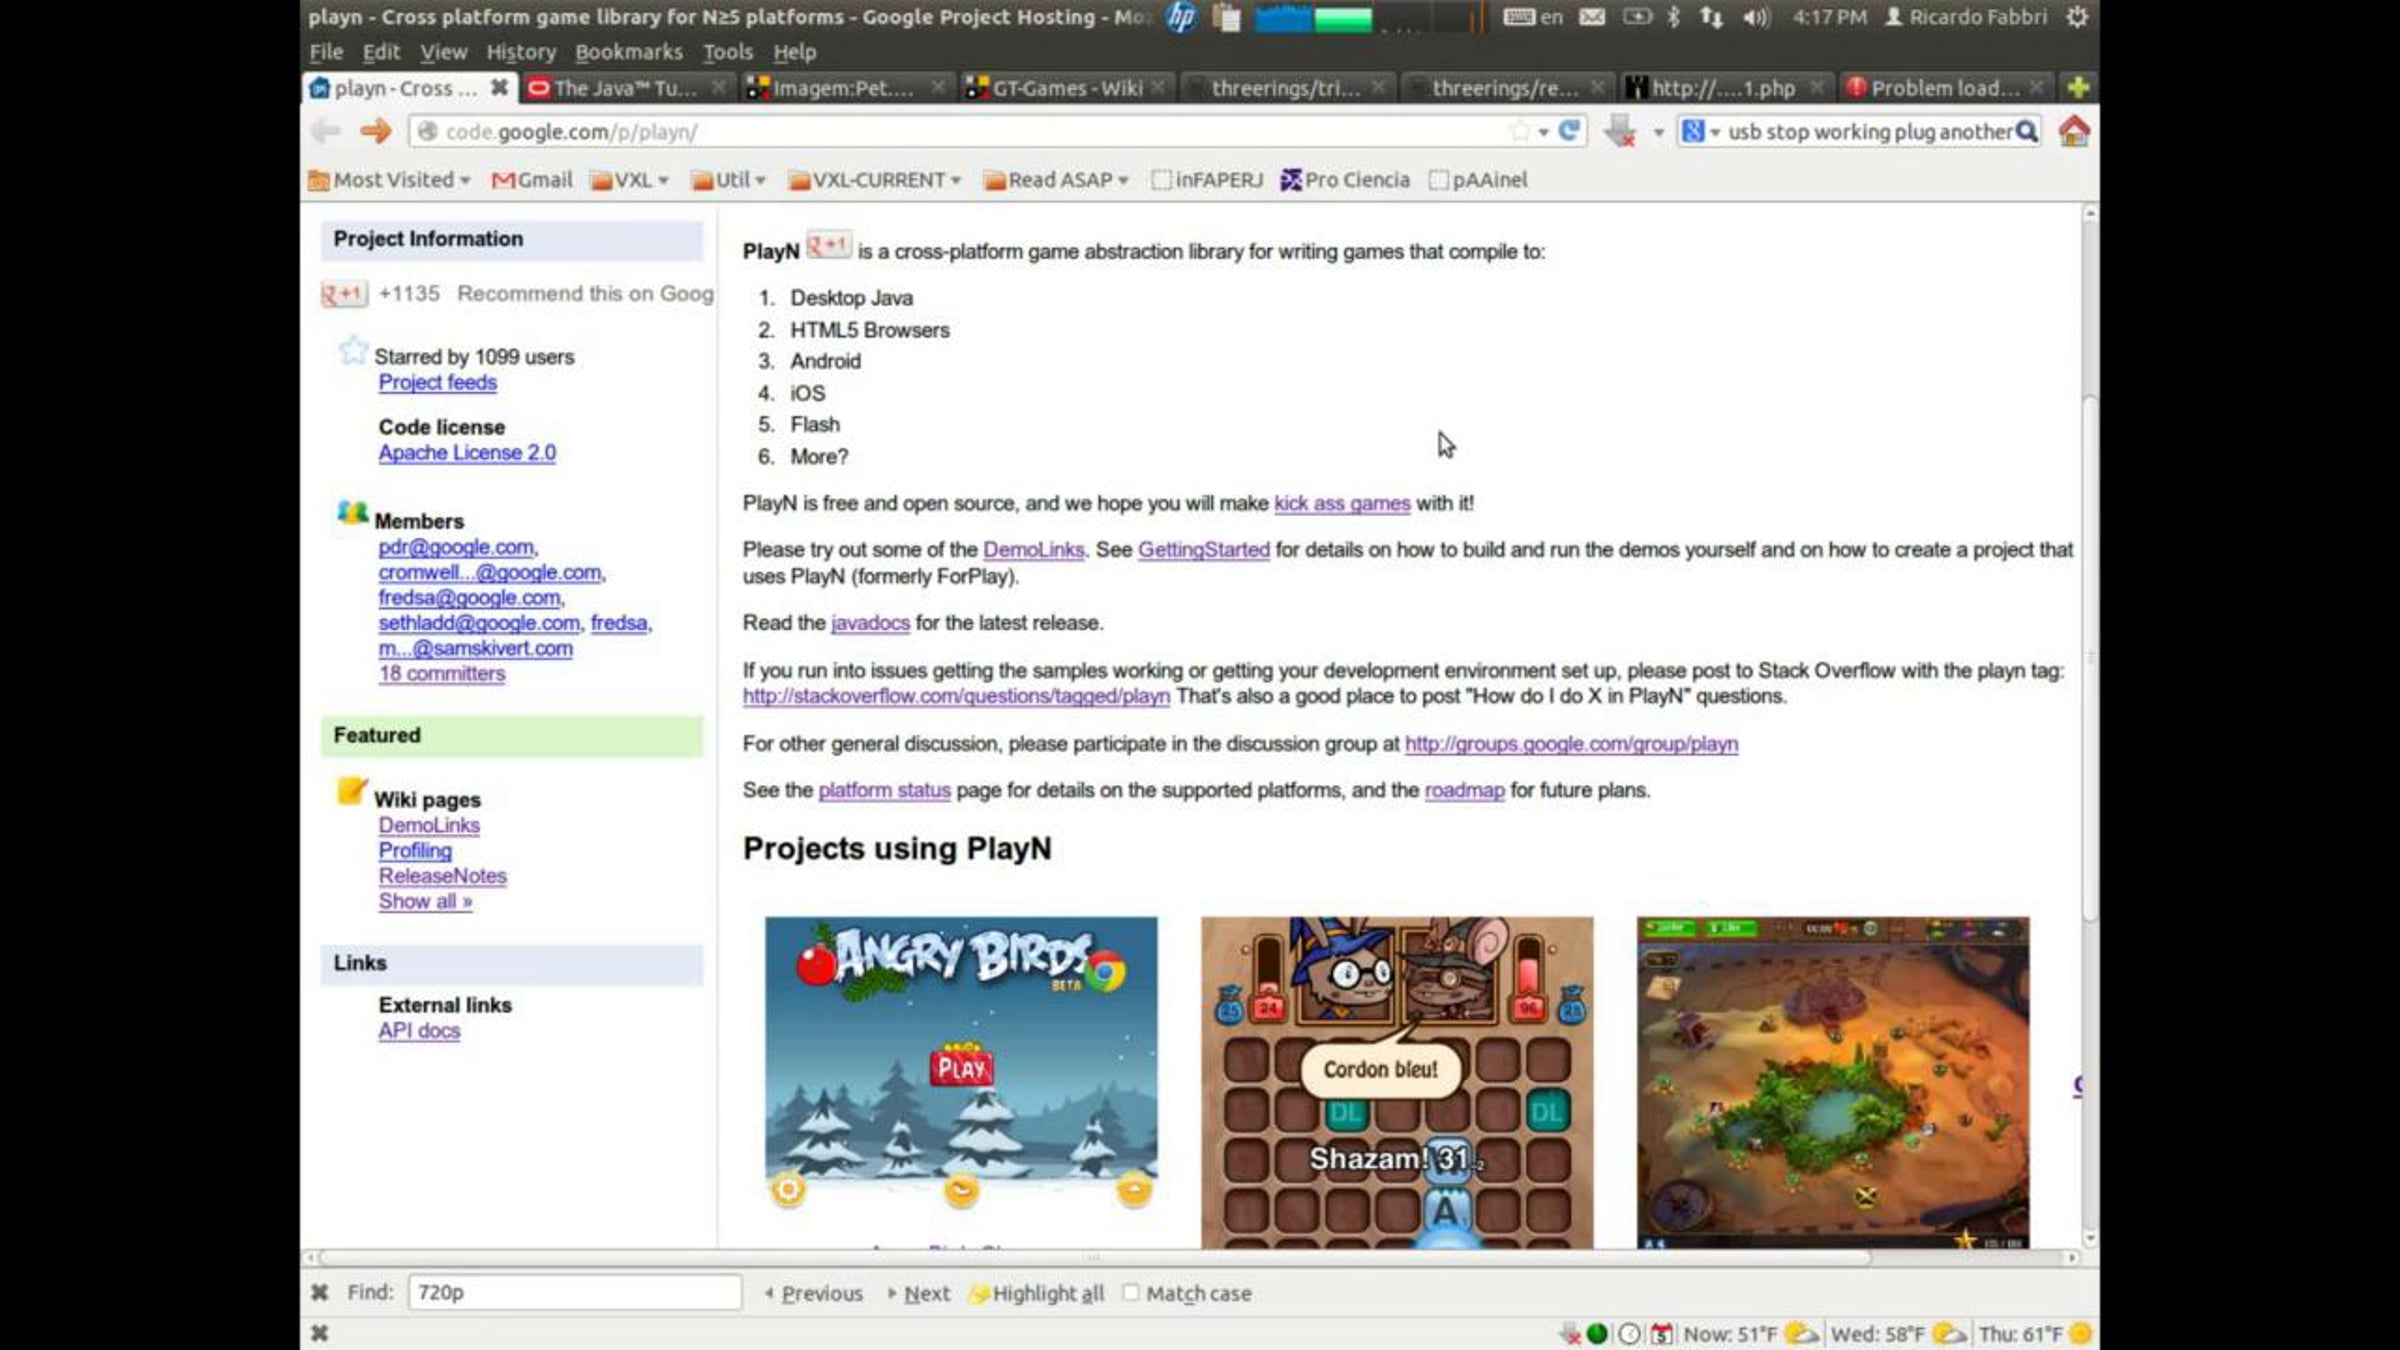Image resolution: width=2400 pixels, height=1350 pixels.
Task: Click the pAAinel bookmark checkbox icon
Action: pyautogui.click(x=1438, y=180)
